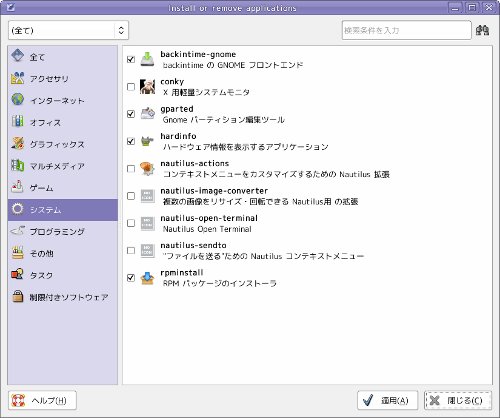Maximize the Install or remove applications window
This screenshot has height=418, width=500.
coord(472,7)
